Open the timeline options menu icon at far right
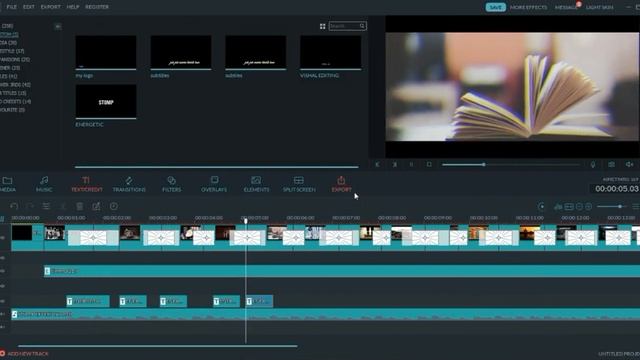Viewport: 640px width, 360px height. point(636,207)
